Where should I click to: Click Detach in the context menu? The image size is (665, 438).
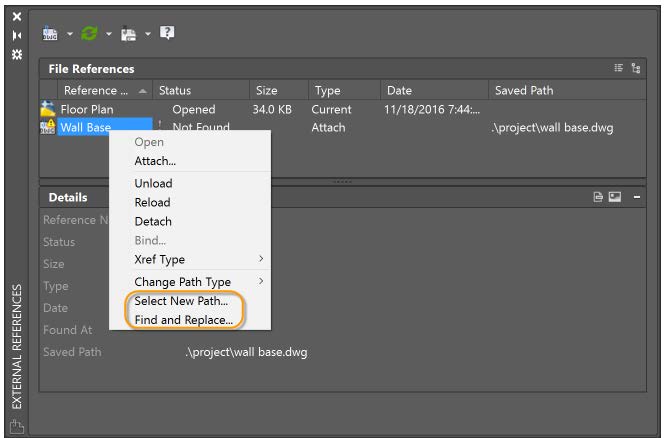click(153, 221)
